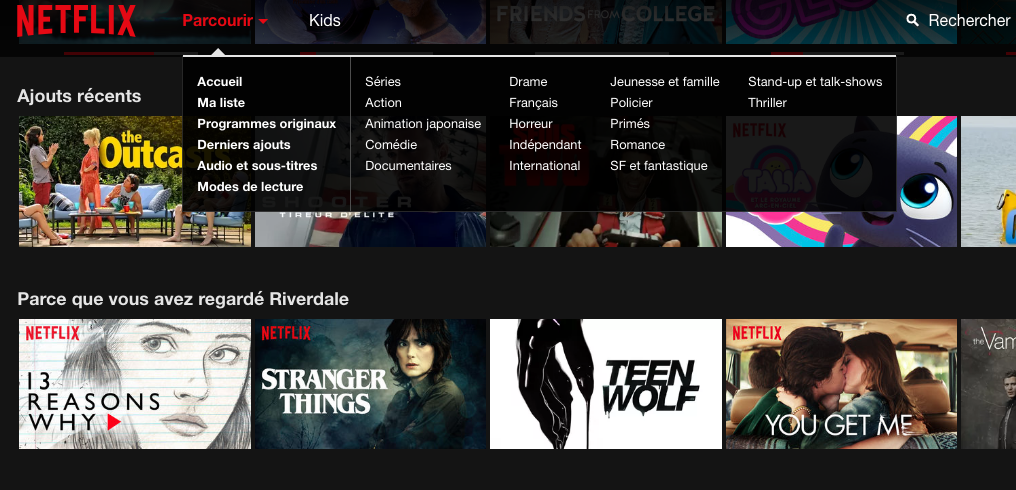Viewport: 1016px width, 490px height.
Task: Go to Derniers ajouts
Action: point(244,145)
